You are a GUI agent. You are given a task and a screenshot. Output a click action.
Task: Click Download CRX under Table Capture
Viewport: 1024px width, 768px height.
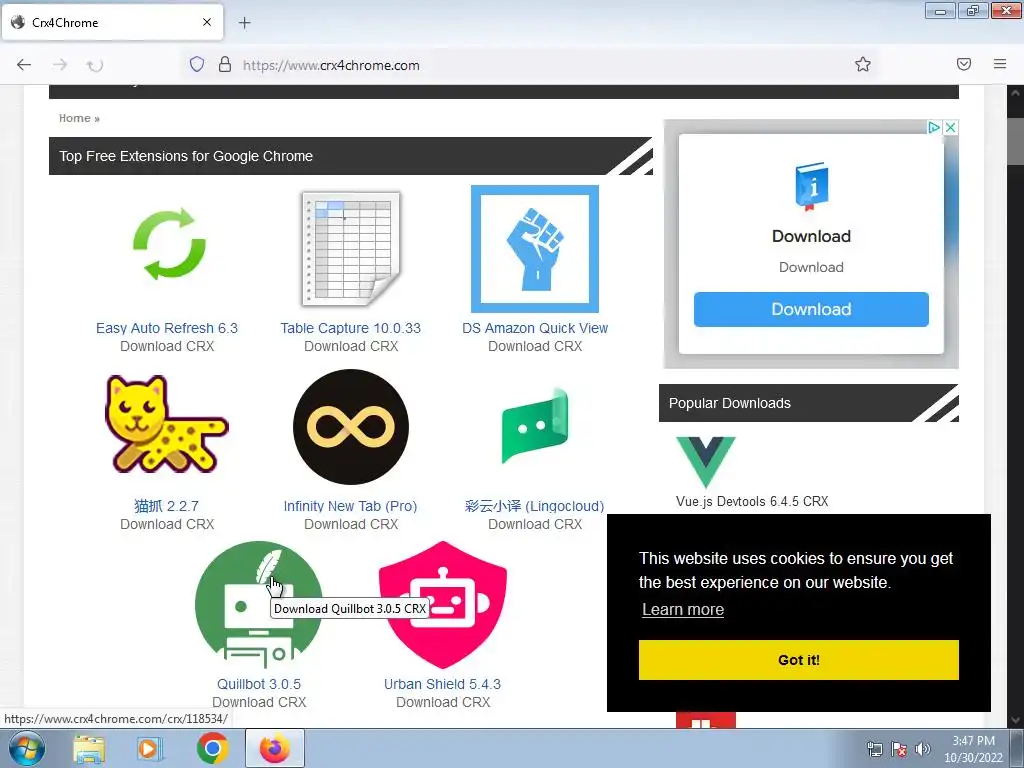coord(351,346)
